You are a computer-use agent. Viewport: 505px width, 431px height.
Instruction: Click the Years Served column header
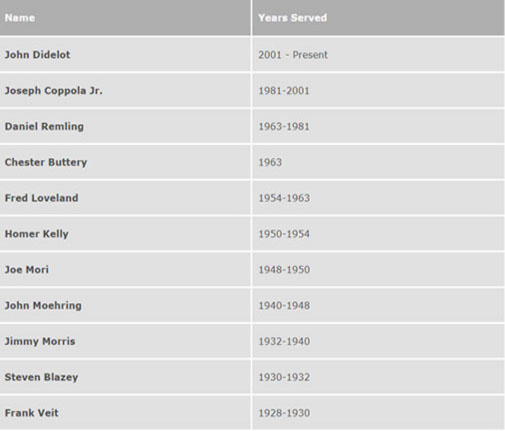click(378, 17)
